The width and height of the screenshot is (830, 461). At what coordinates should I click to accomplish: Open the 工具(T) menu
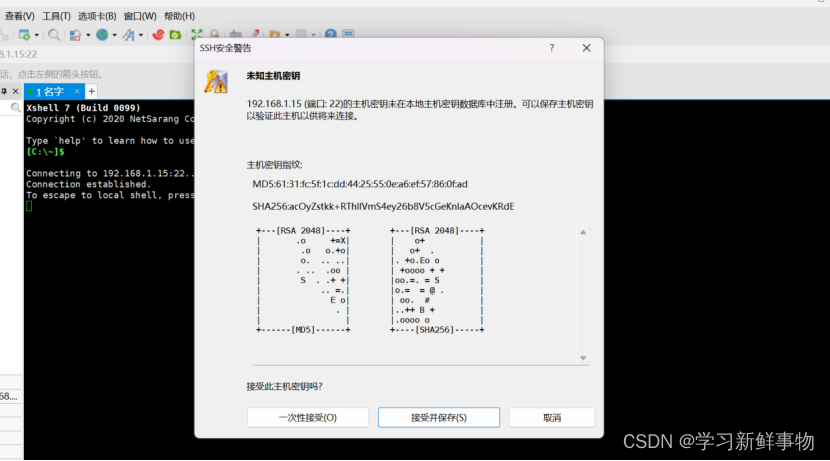56,16
